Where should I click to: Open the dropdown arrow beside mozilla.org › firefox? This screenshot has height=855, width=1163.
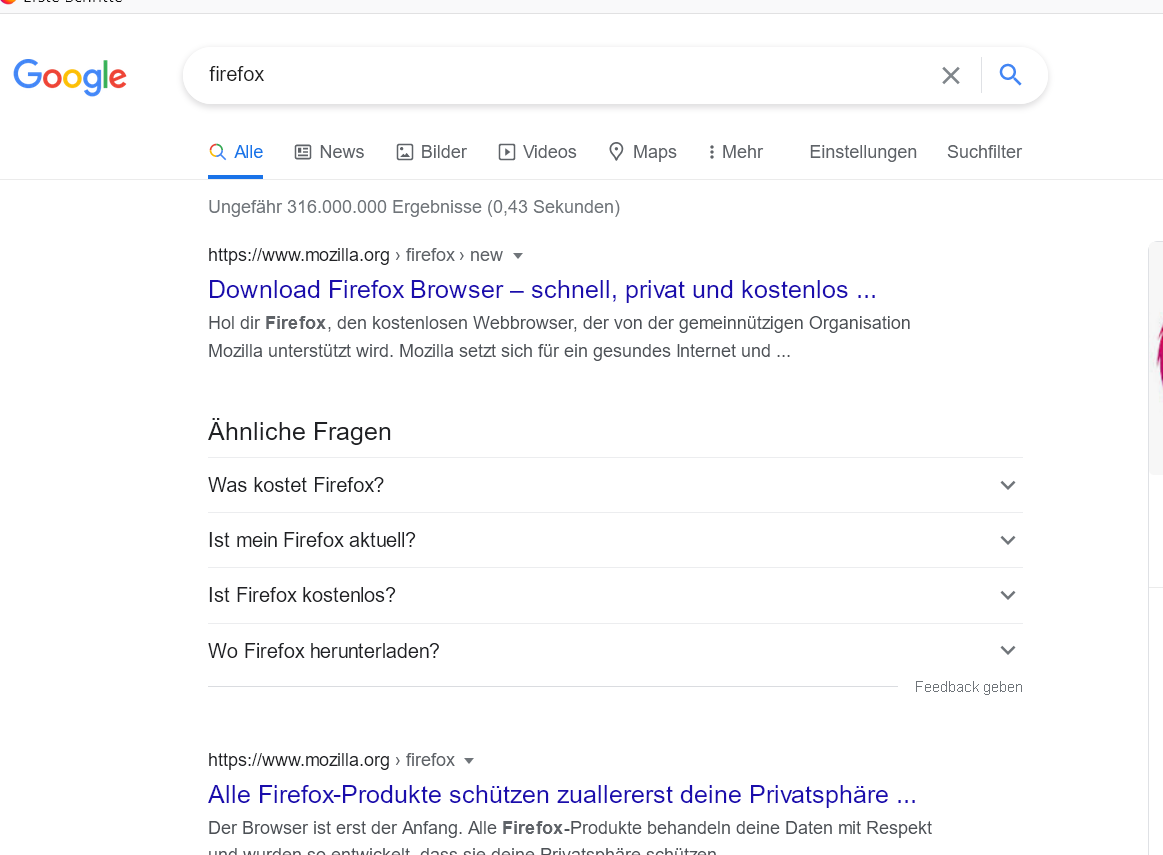click(470, 761)
